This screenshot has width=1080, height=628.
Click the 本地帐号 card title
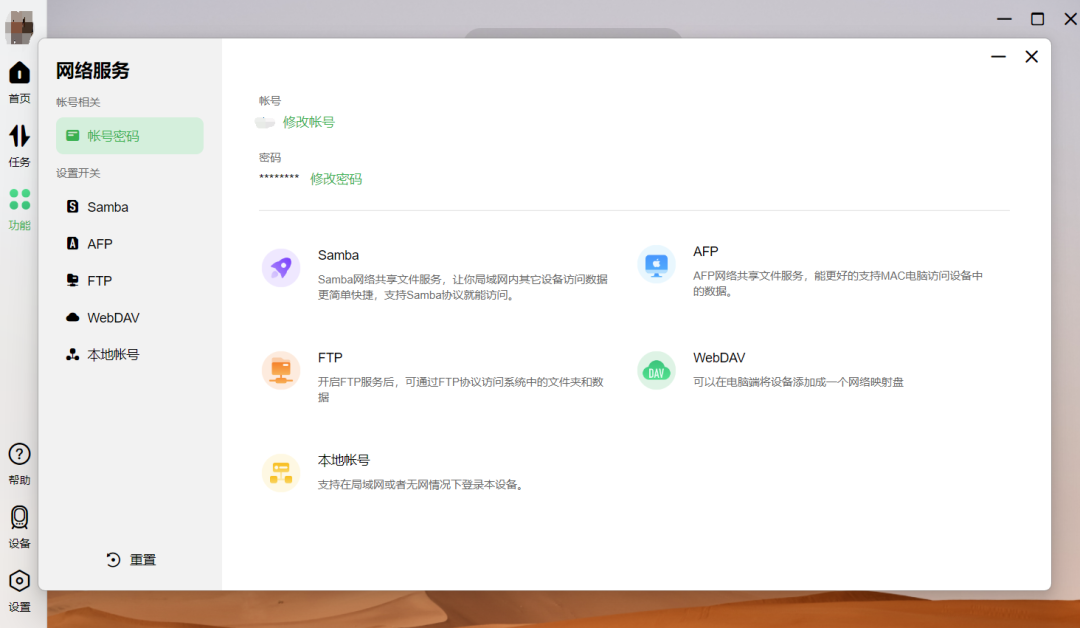point(344,460)
